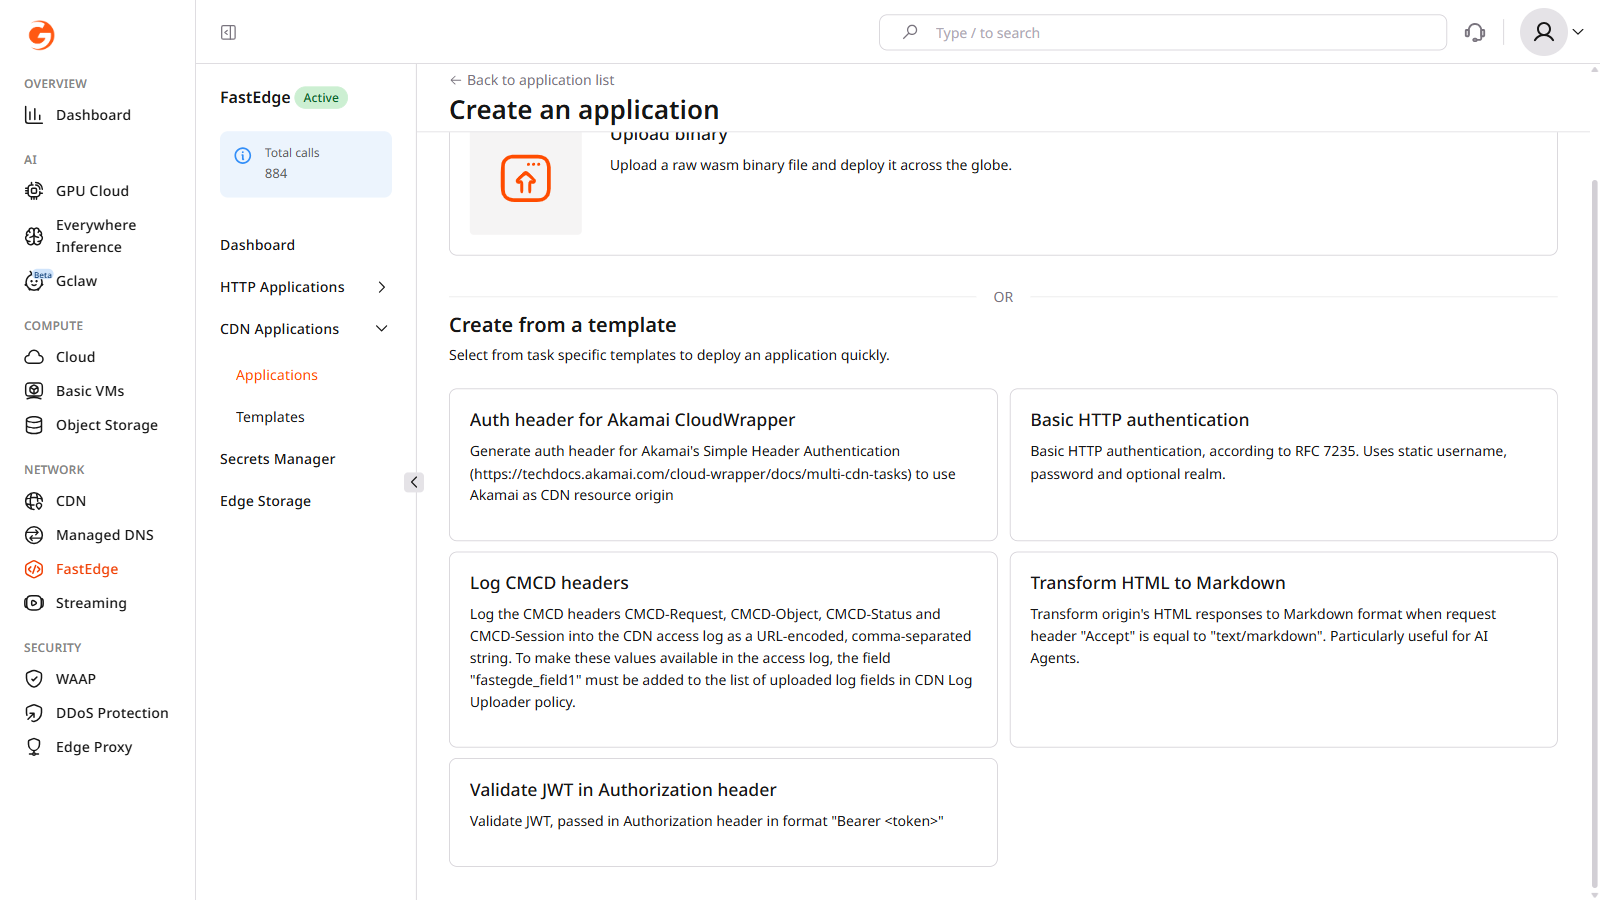Collapse the FastEdge submenu panel arrow
1600x900 pixels.
pos(414,482)
